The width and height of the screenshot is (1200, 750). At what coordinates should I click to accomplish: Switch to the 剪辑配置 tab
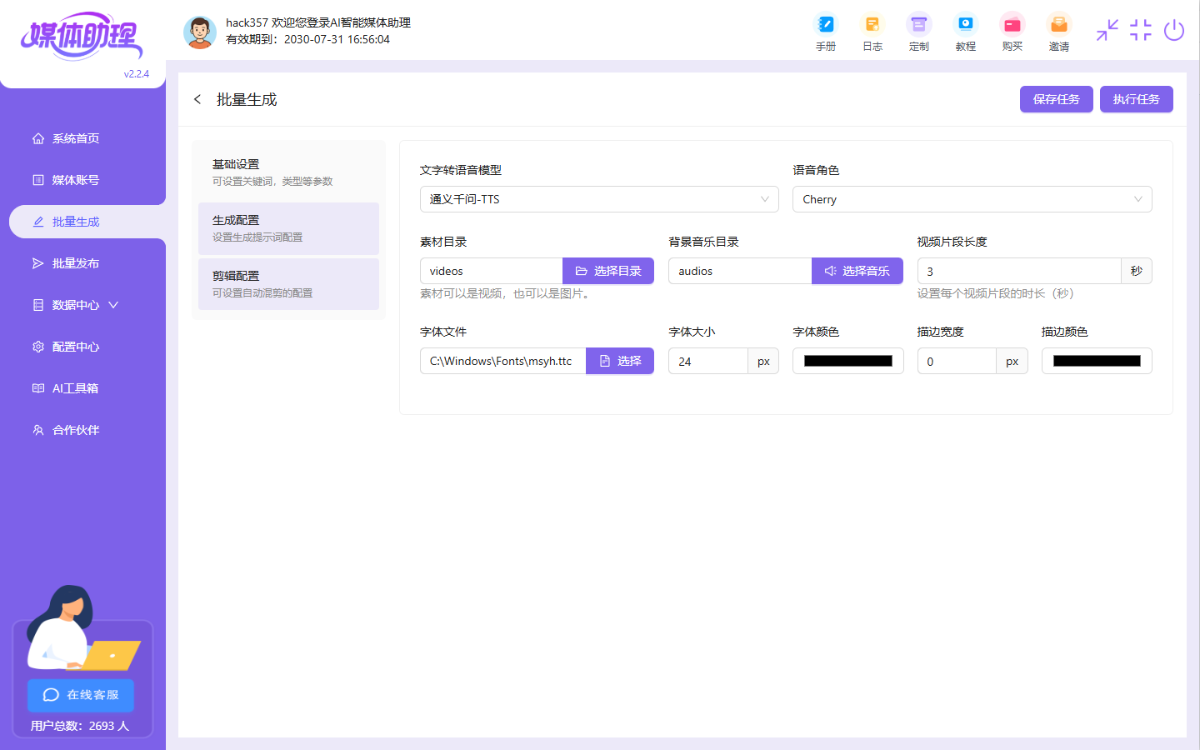pyautogui.click(x=288, y=284)
